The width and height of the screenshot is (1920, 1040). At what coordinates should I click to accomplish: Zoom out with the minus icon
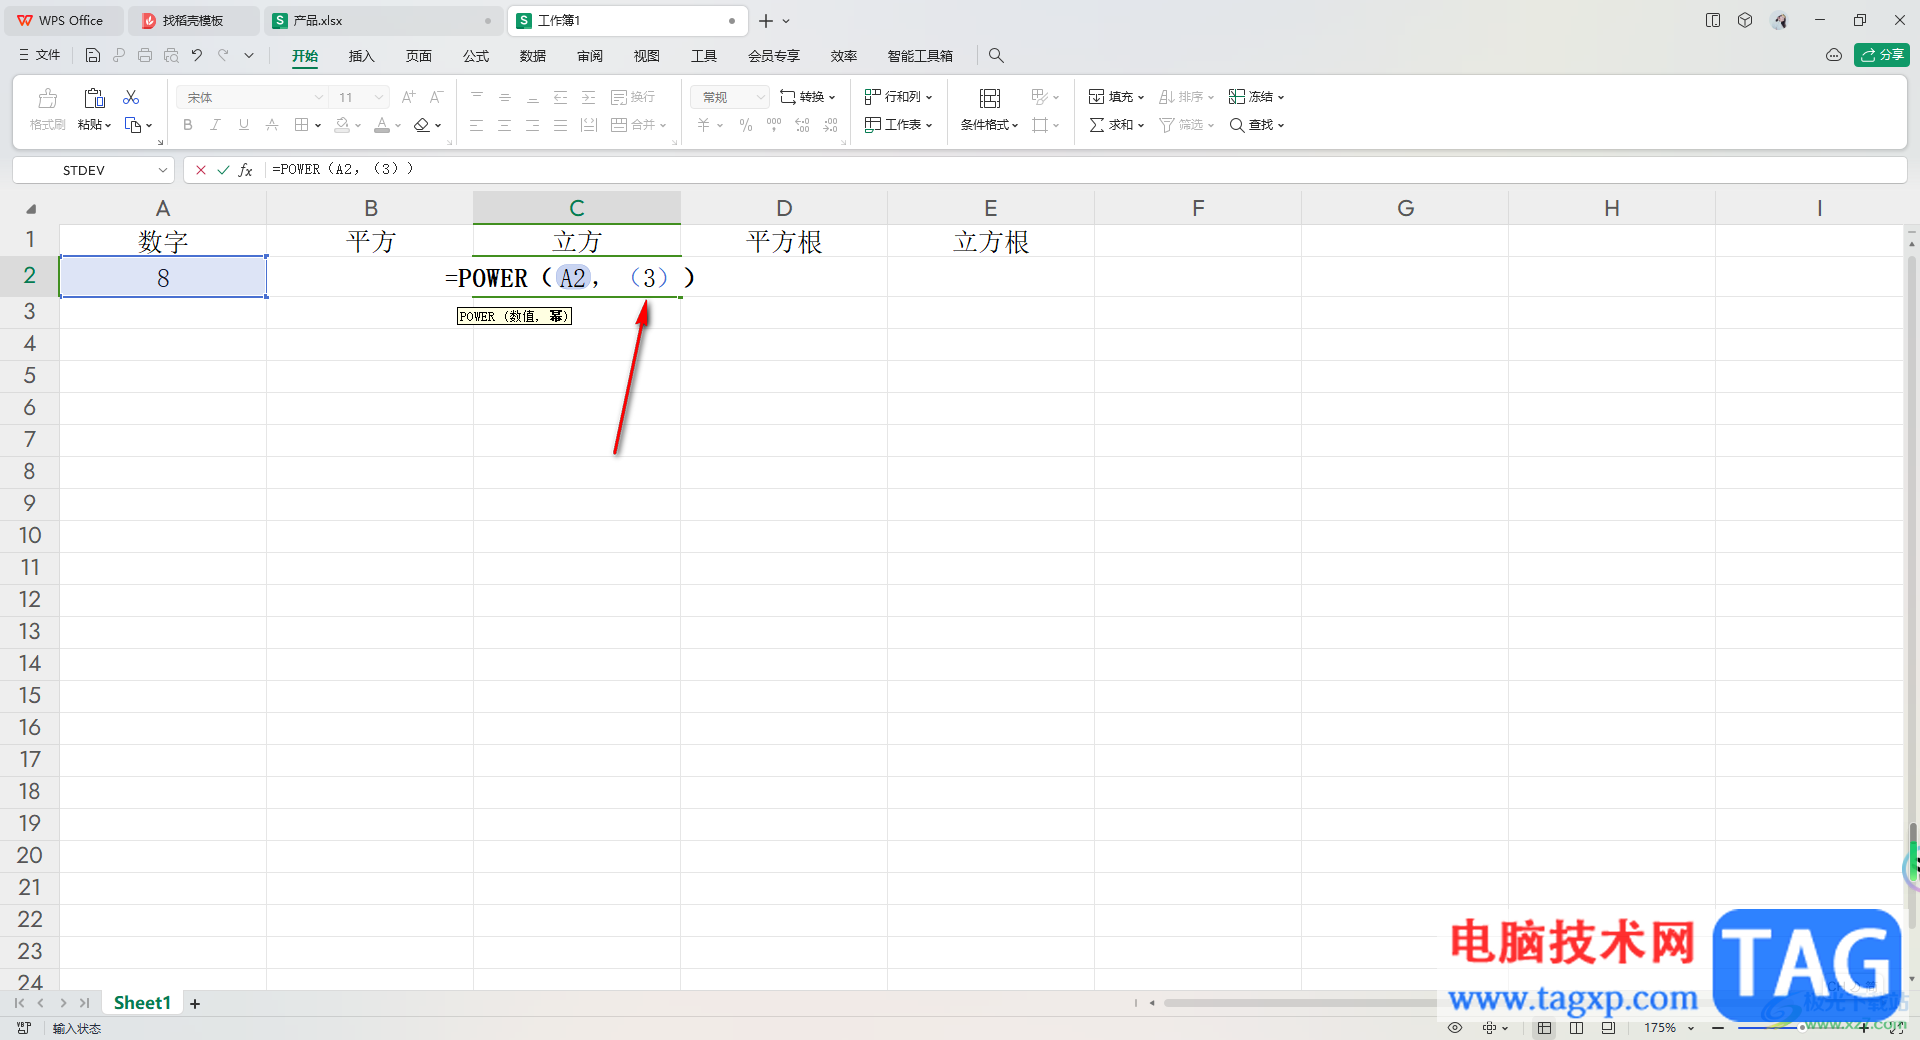coord(1718,1028)
